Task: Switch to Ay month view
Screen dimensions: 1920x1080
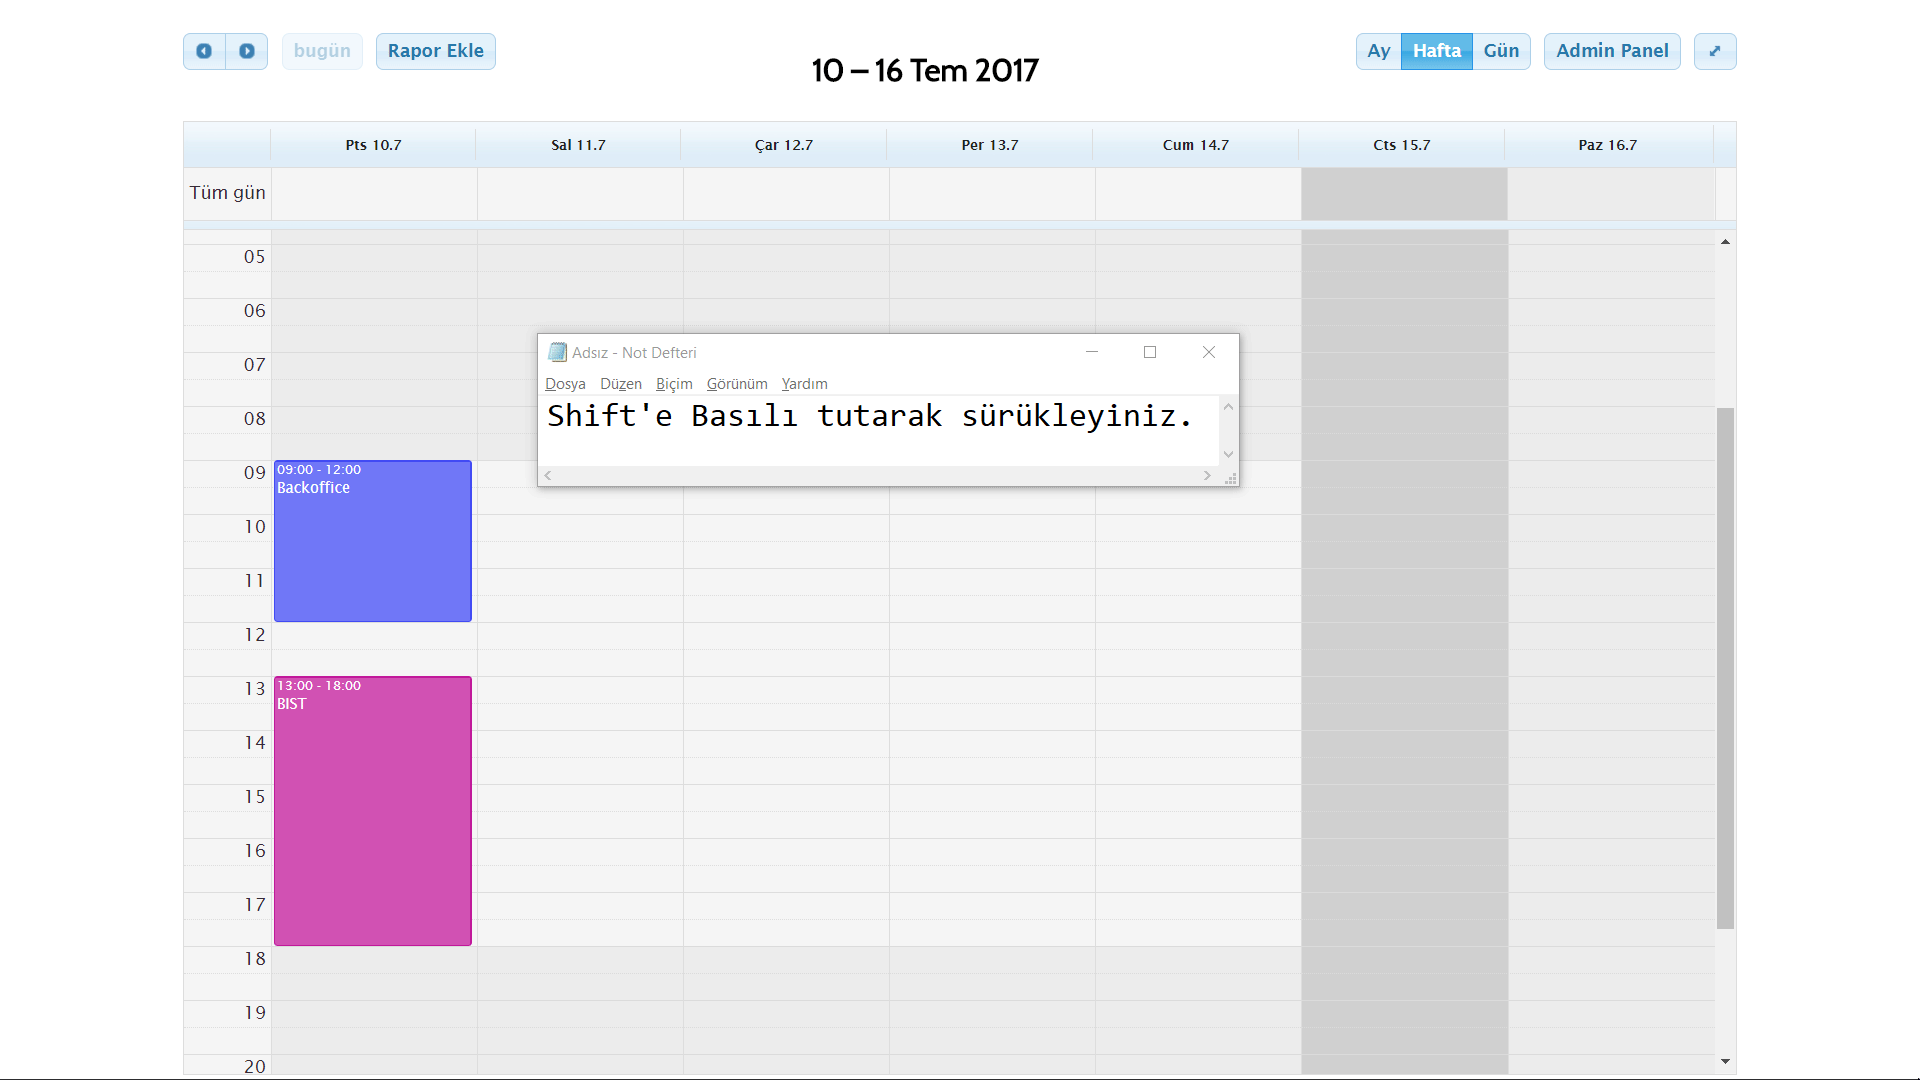Action: [x=1378, y=51]
